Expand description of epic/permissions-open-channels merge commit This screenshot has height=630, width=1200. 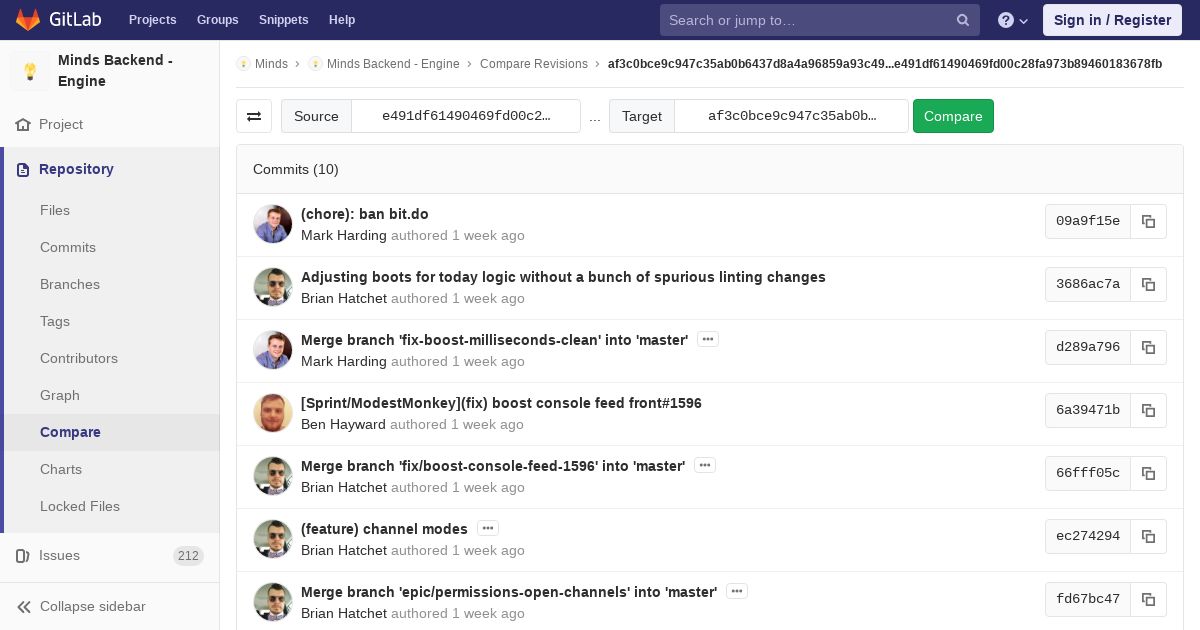point(737,592)
